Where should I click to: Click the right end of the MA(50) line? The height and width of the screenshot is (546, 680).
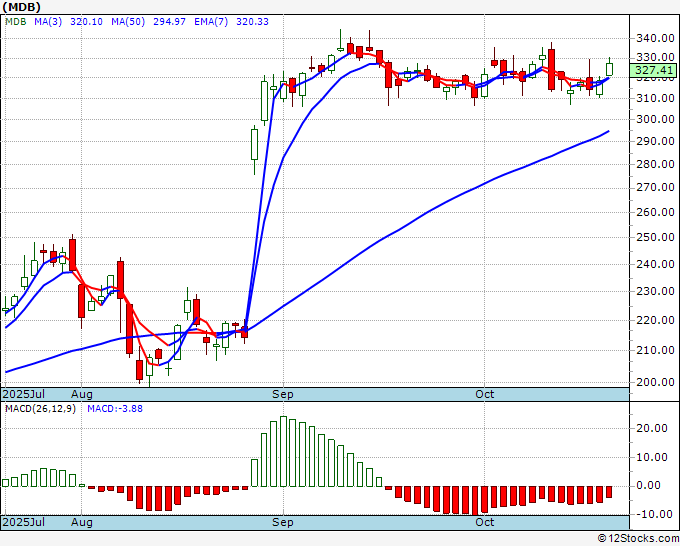(x=608, y=131)
